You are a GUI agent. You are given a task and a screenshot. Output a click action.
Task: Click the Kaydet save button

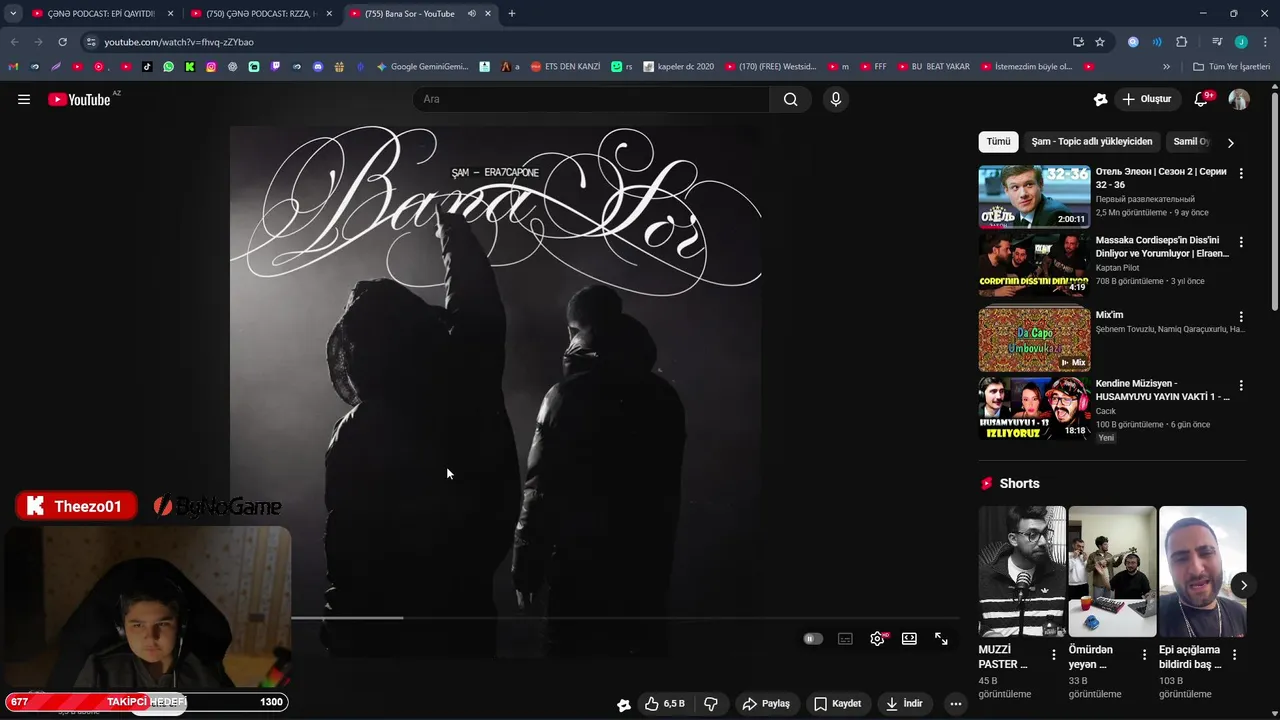coord(837,704)
